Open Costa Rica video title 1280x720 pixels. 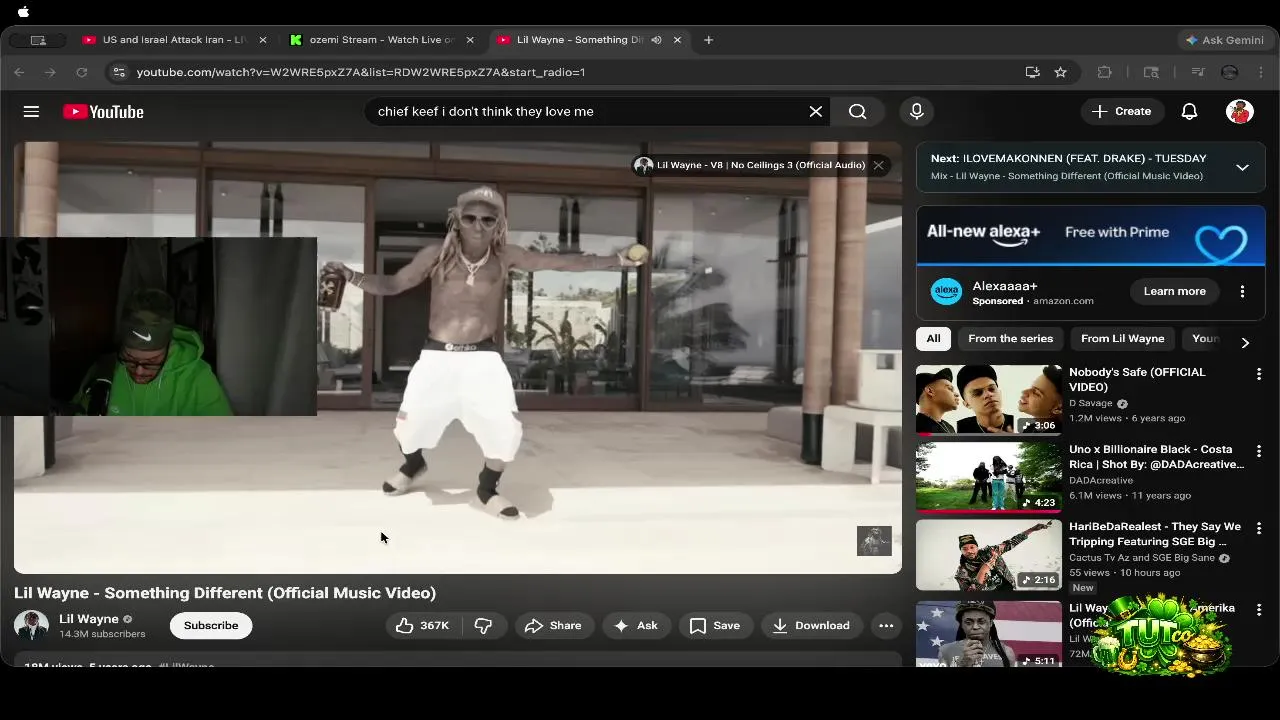[x=1156, y=456]
